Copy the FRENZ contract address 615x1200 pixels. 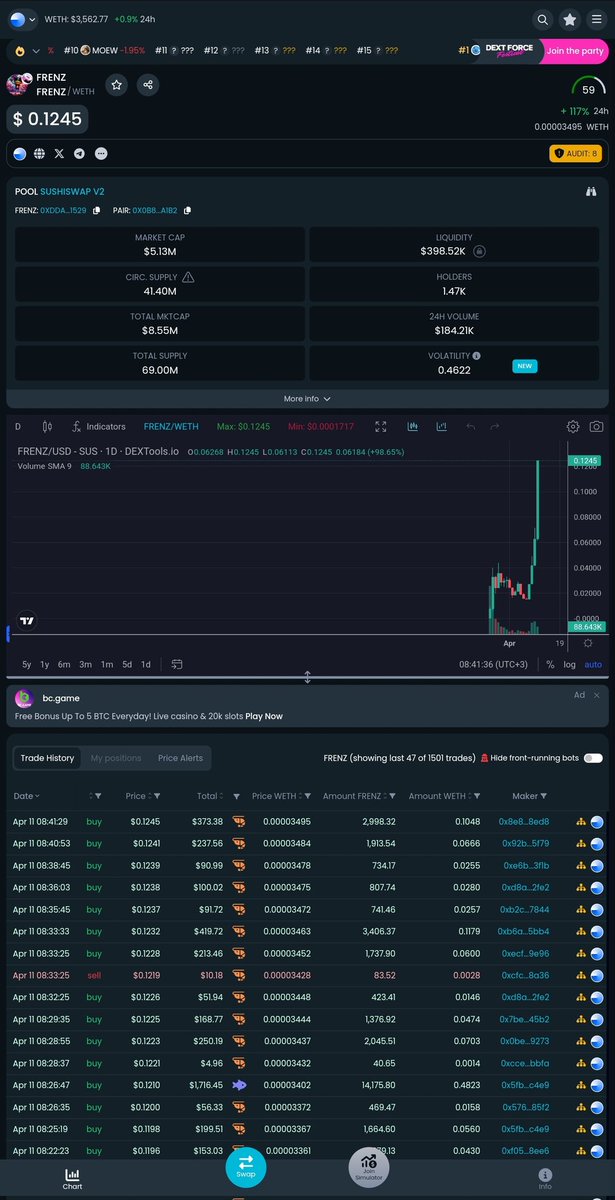(x=96, y=210)
